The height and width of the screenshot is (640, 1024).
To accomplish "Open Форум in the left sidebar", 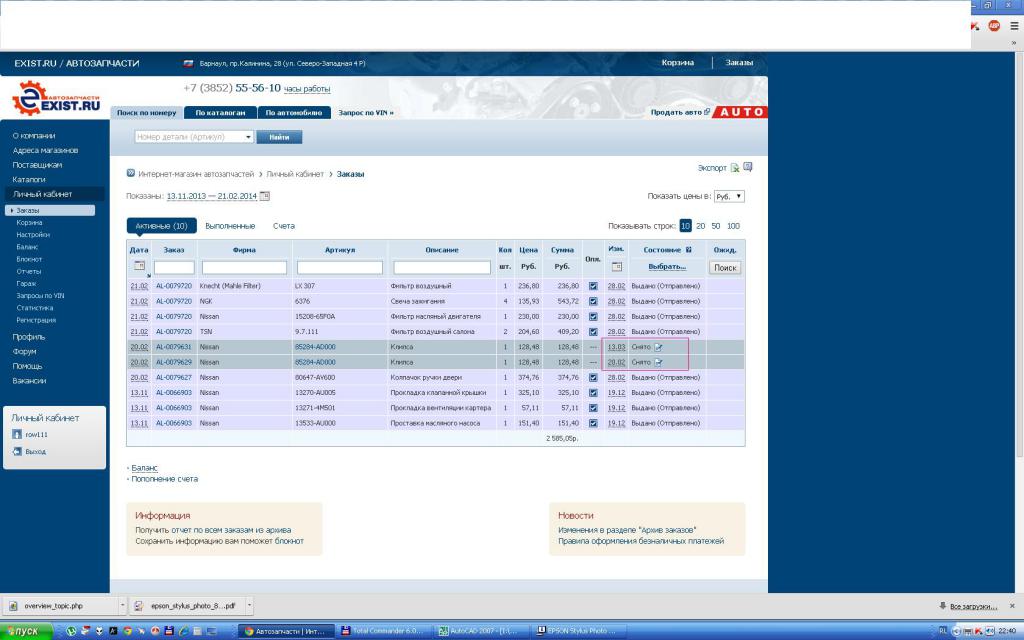I will tap(24, 351).
